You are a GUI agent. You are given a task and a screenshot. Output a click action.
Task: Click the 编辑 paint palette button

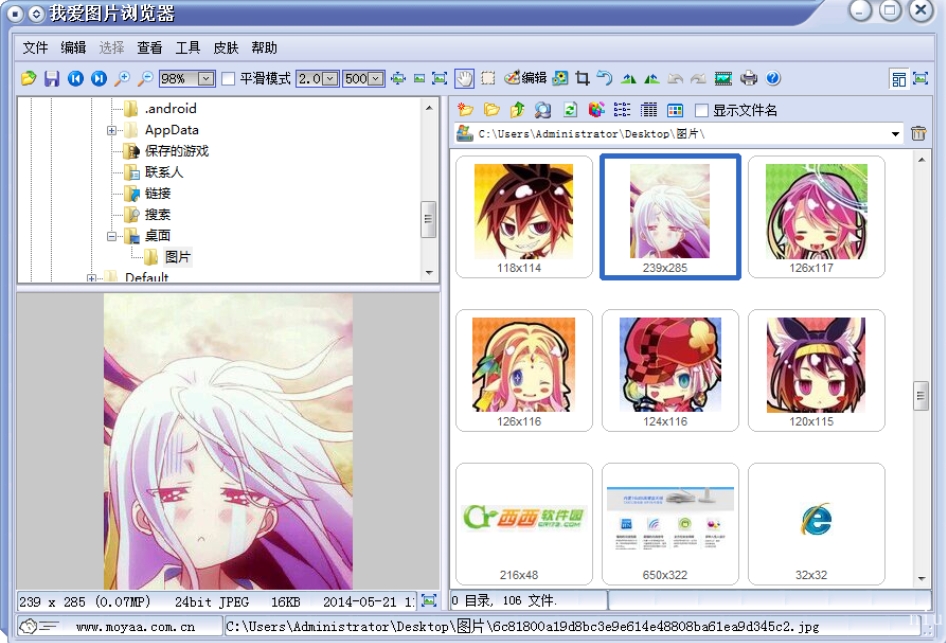pos(525,78)
